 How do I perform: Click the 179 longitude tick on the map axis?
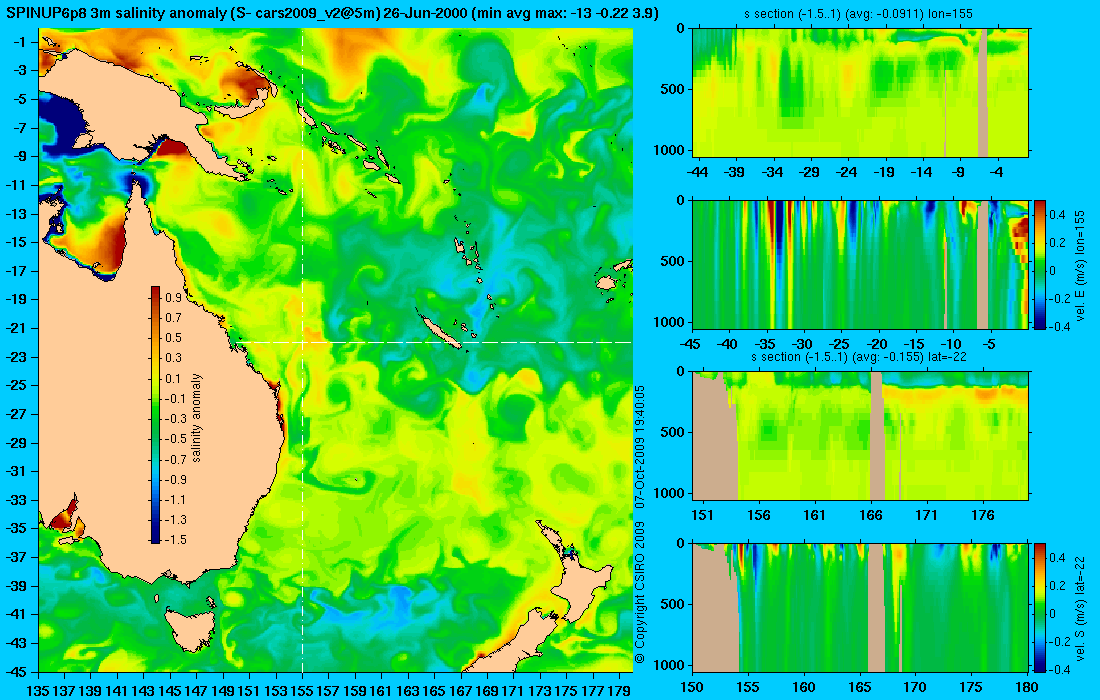[619, 691]
